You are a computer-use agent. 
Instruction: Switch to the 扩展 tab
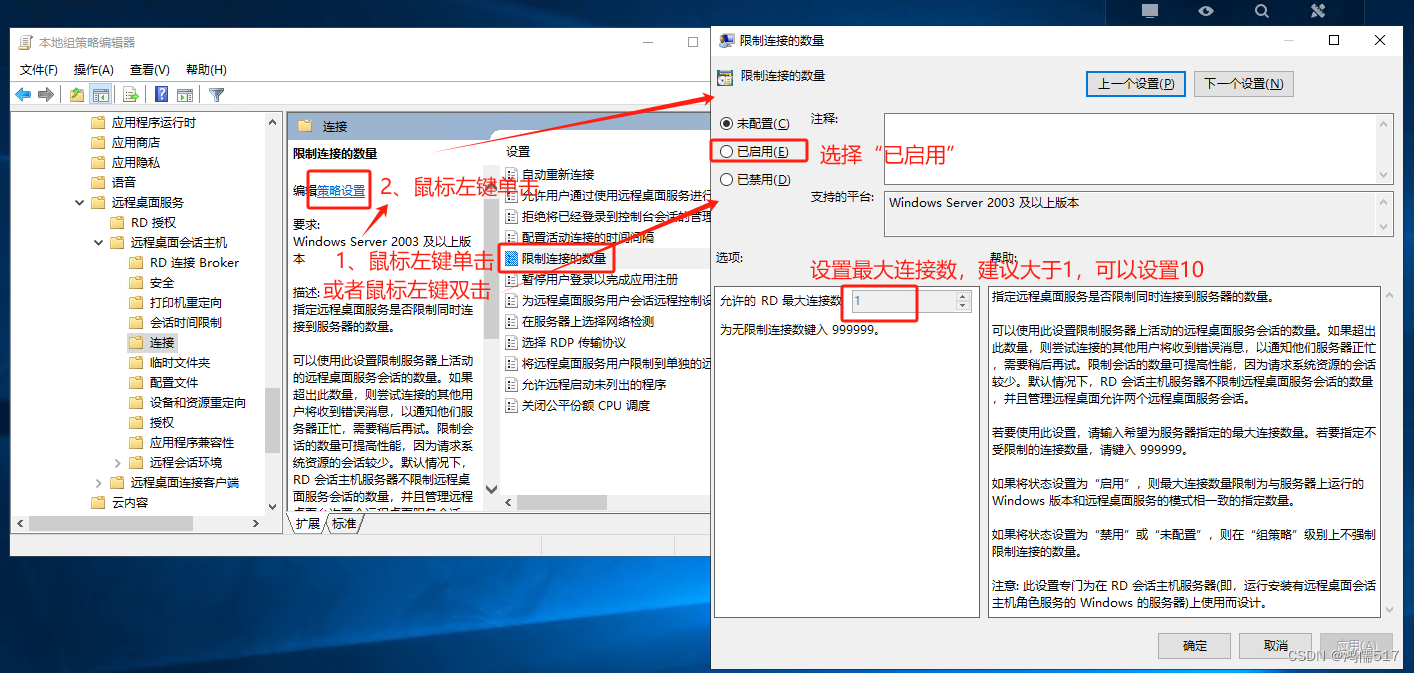[x=310, y=523]
